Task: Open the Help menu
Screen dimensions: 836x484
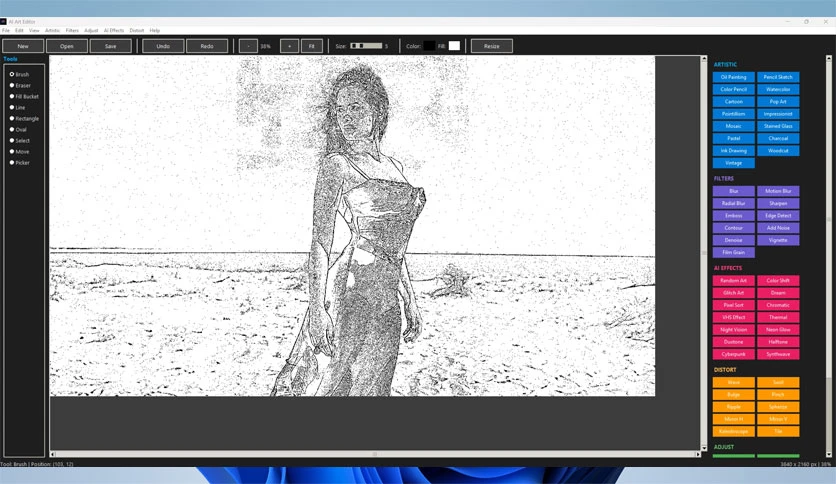Action: pyautogui.click(x=155, y=30)
